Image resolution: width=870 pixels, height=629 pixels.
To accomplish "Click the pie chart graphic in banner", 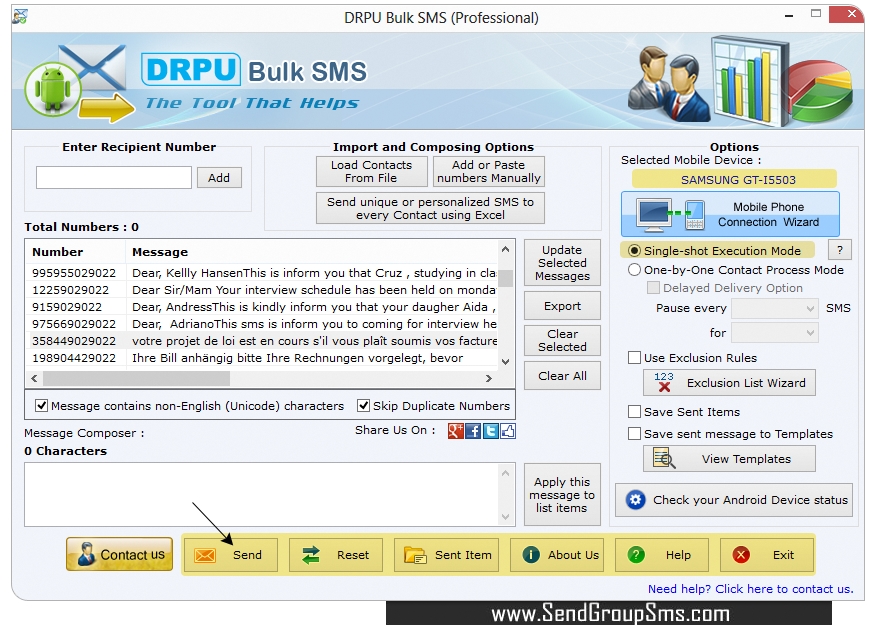I will pos(820,92).
